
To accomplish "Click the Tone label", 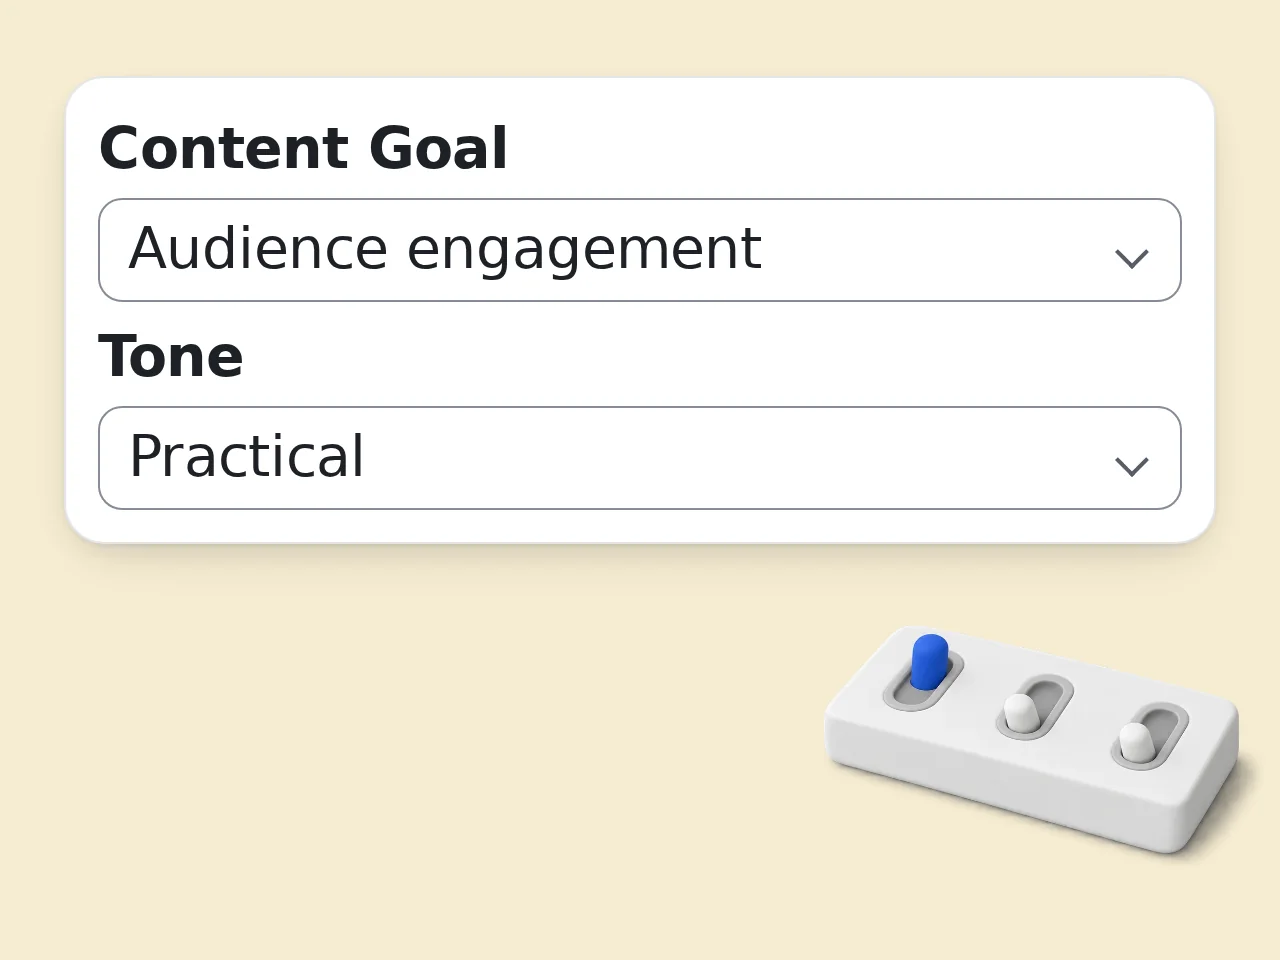I will (x=171, y=356).
